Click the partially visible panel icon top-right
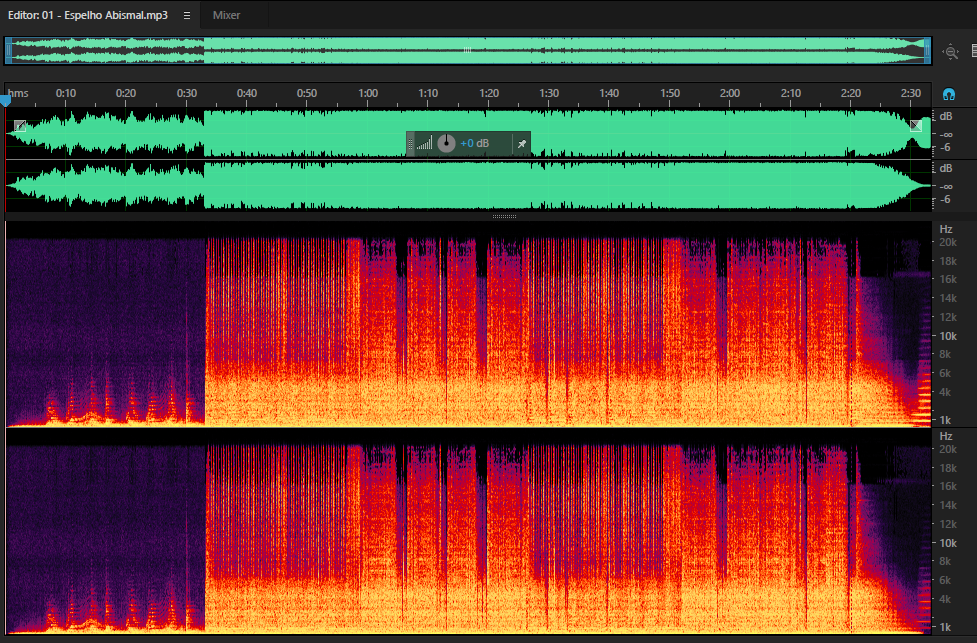 (x=974, y=51)
